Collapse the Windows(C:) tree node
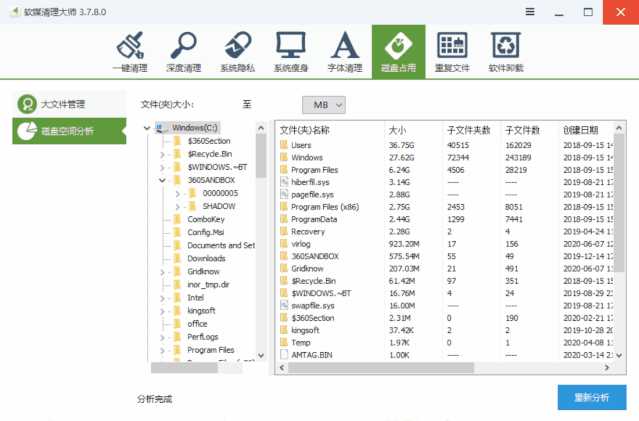This screenshot has width=639, height=421. (x=147, y=128)
